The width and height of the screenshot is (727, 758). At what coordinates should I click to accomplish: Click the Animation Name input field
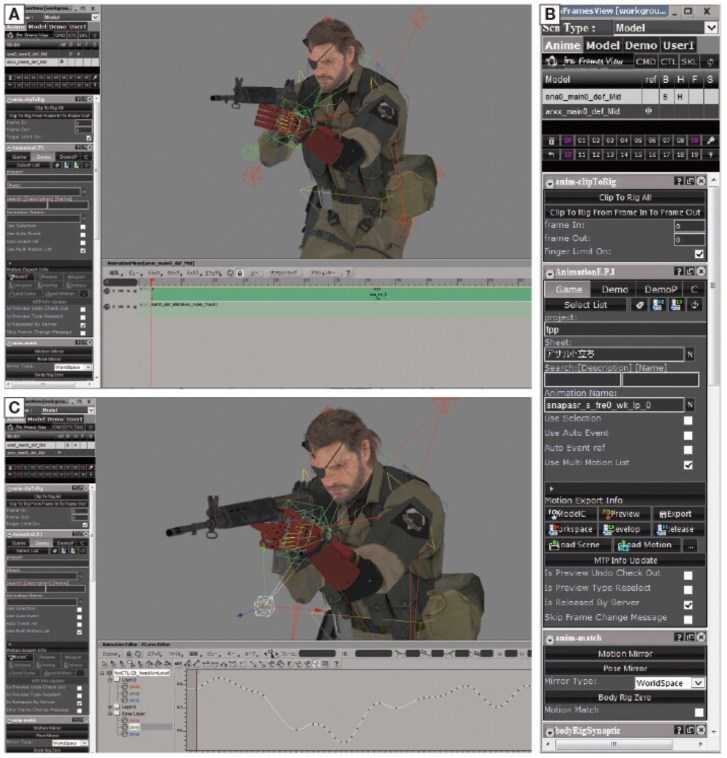[x=614, y=405]
